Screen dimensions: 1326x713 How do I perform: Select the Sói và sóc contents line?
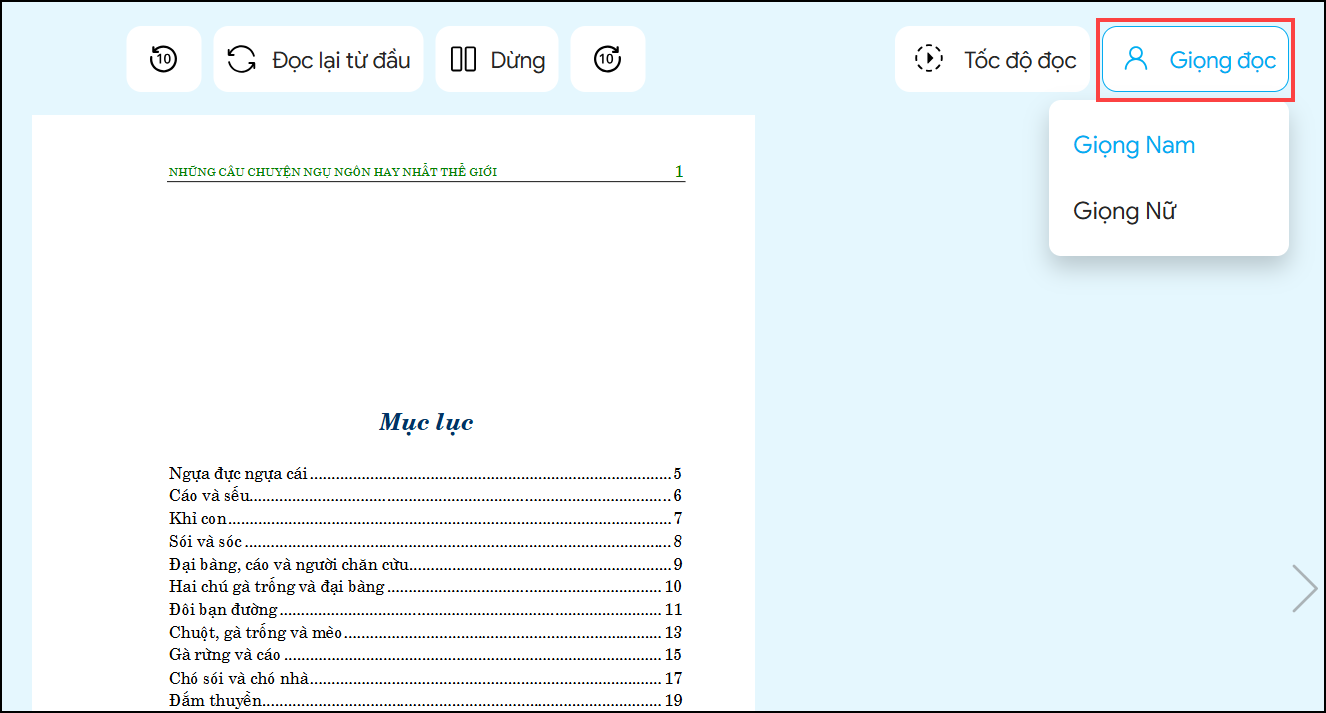205,542
